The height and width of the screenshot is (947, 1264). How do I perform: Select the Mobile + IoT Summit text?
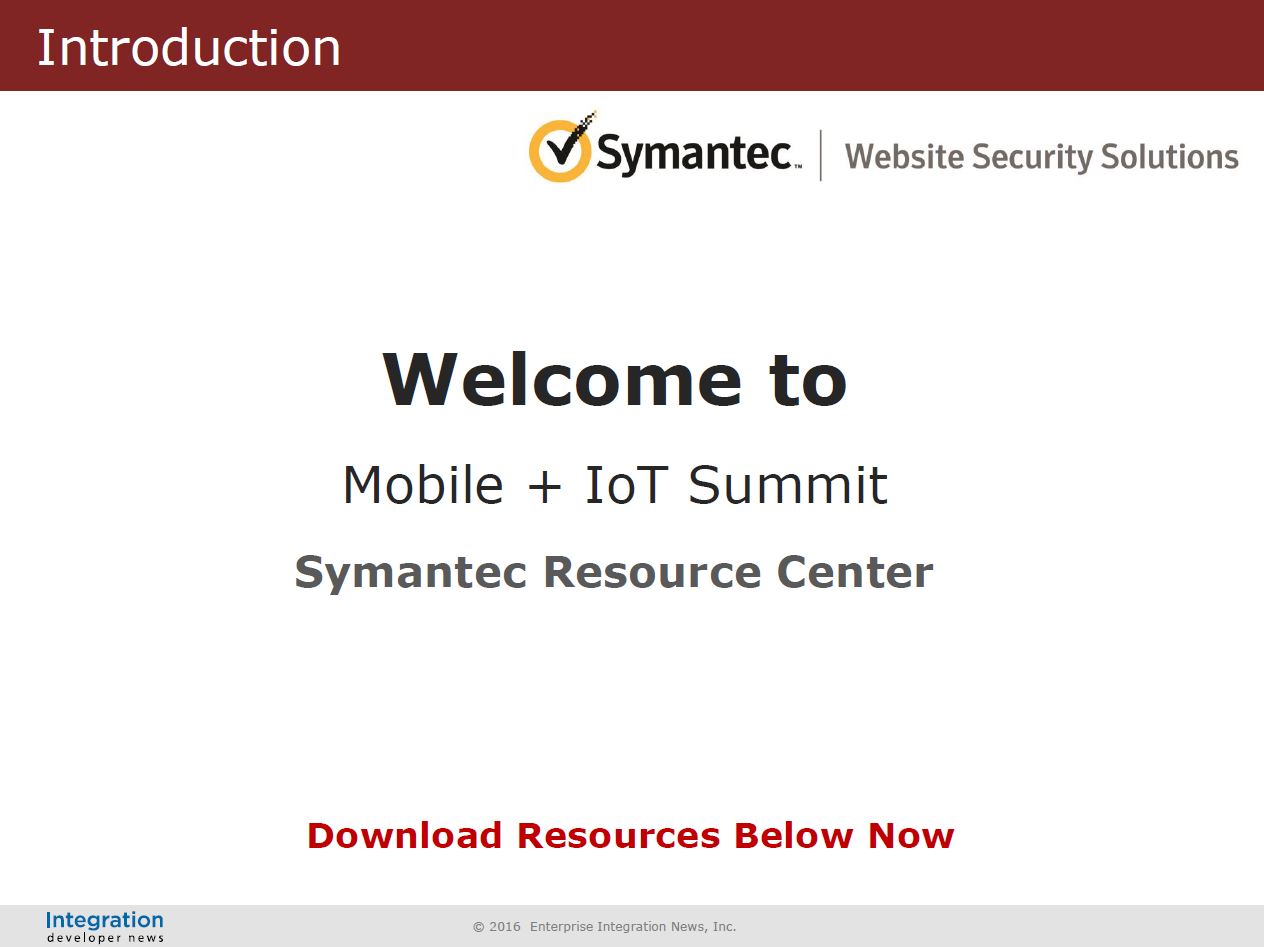[x=615, y=485]
